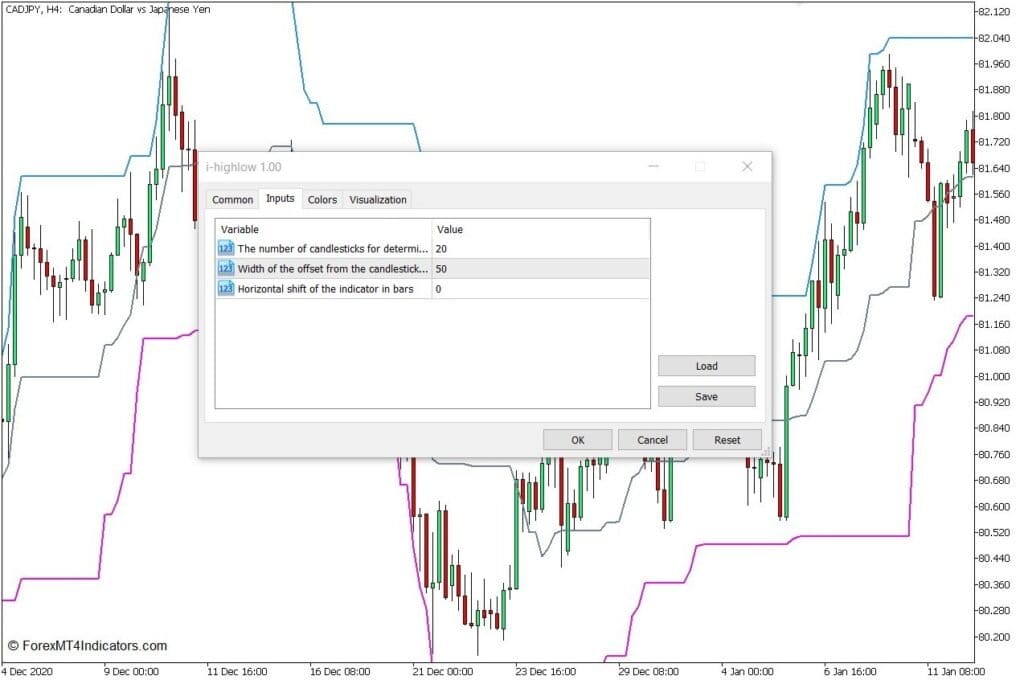Load saved input settings
The height and width of the screenshot is (680, 1024).
pos(706,366)
